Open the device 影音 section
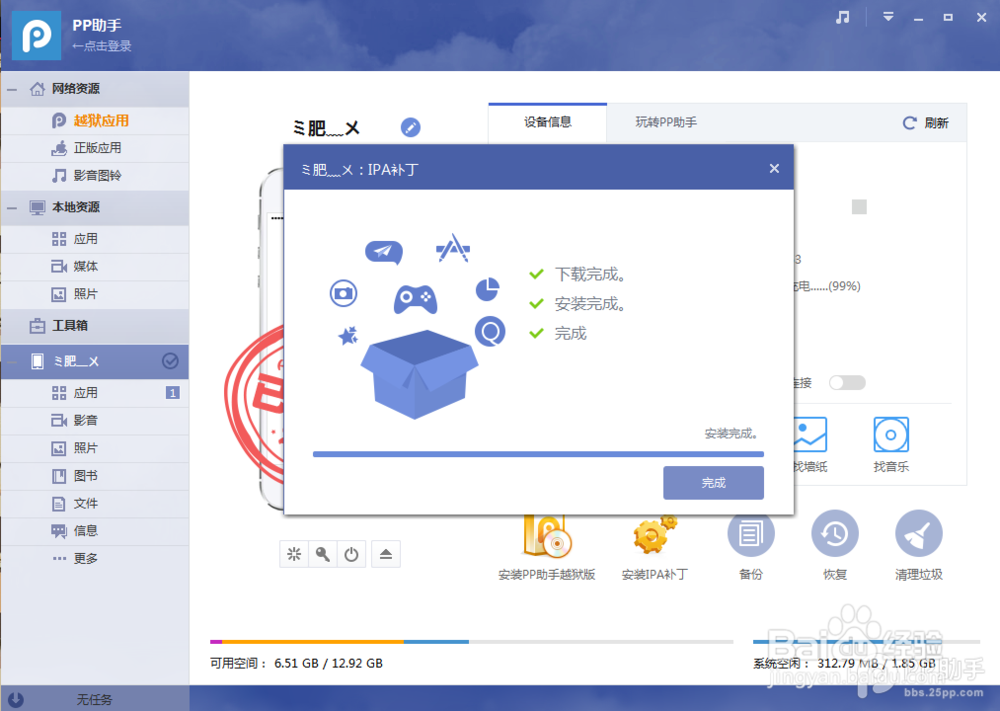Viewport: 1000px width, 711px height. [x=94, y=420]
